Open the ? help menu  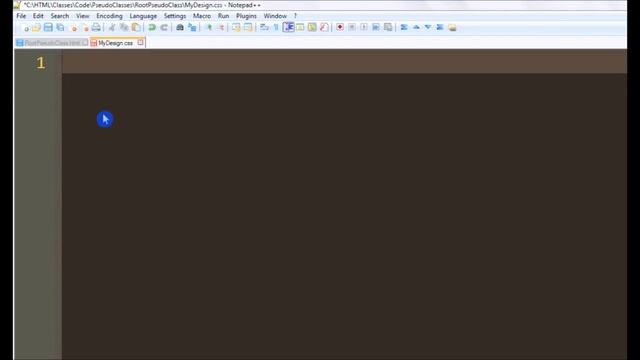pos(295,16)
